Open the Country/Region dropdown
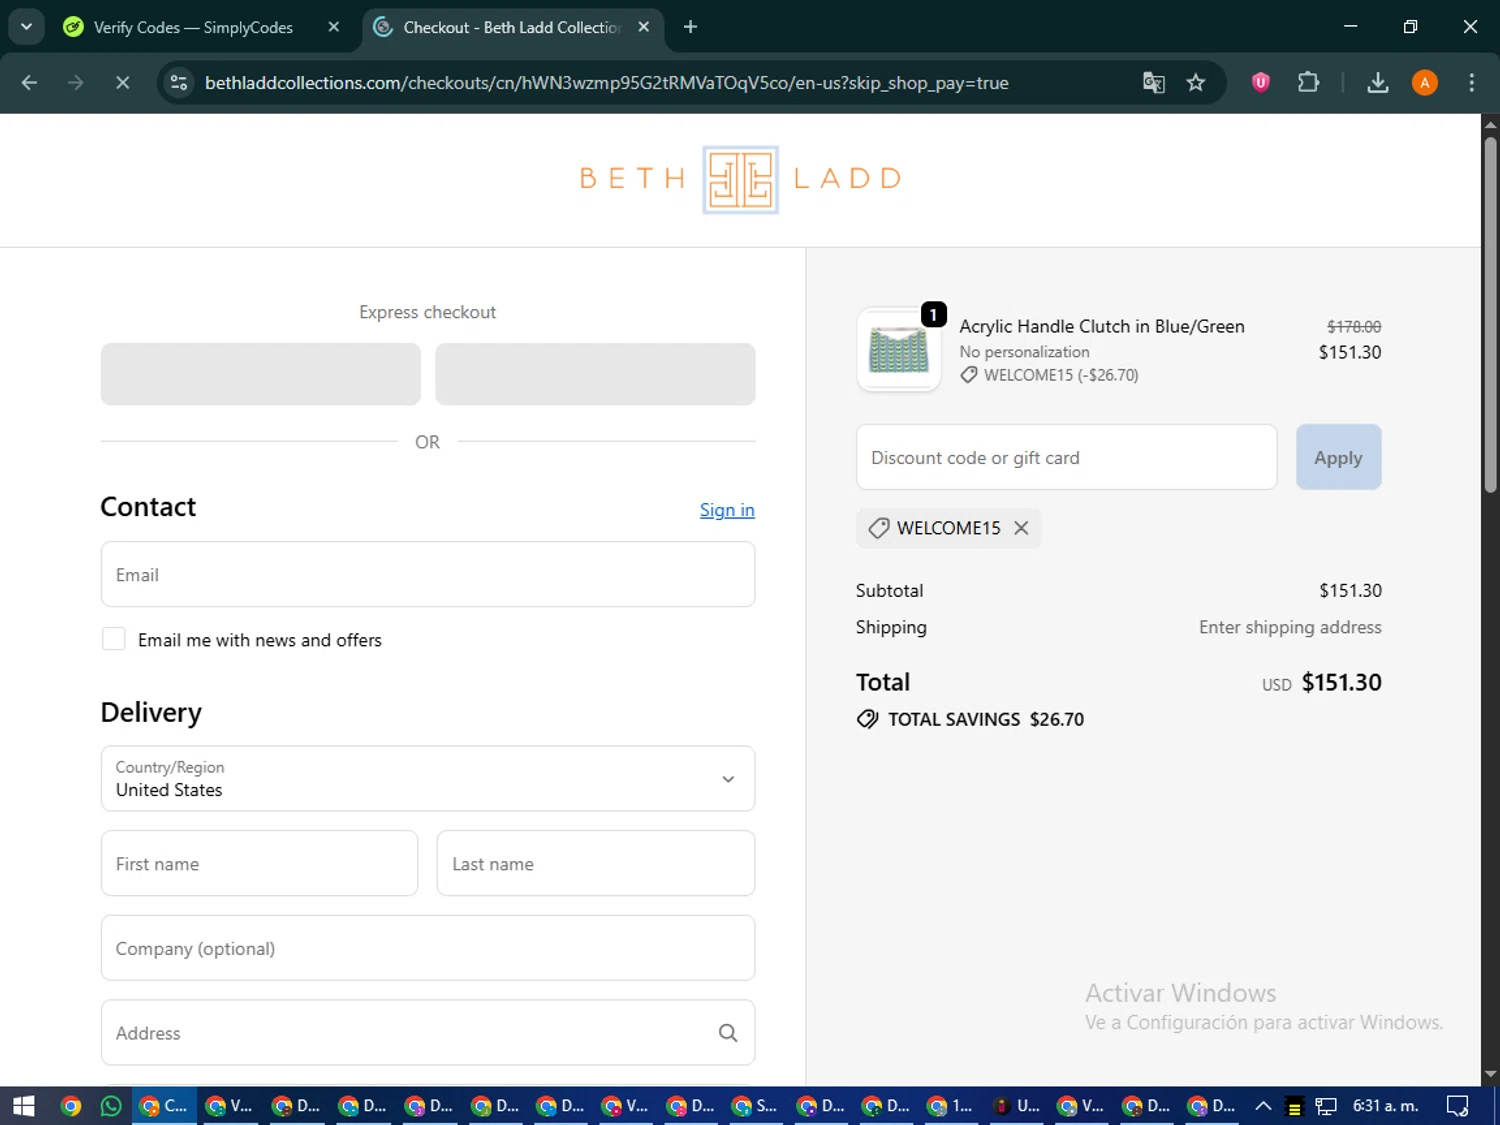Viewport: 1500px width, 1125px height. 428,778
